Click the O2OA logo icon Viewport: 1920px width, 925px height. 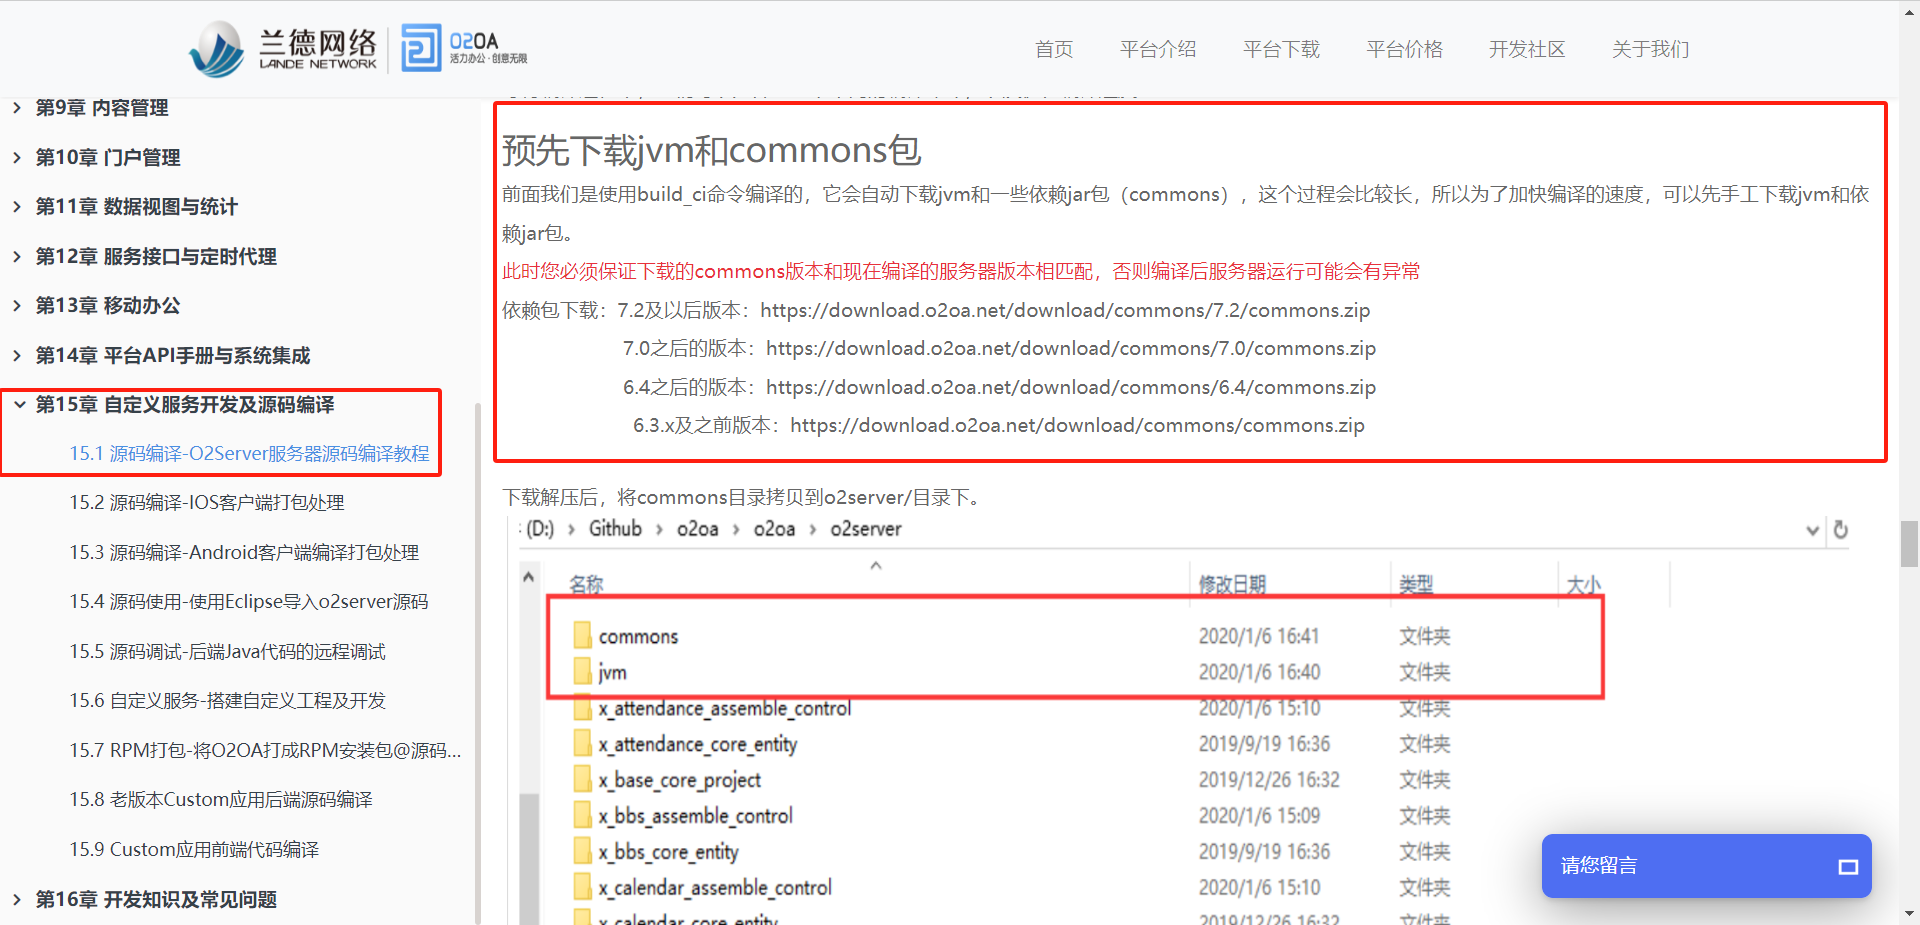(x=421, y=48)
